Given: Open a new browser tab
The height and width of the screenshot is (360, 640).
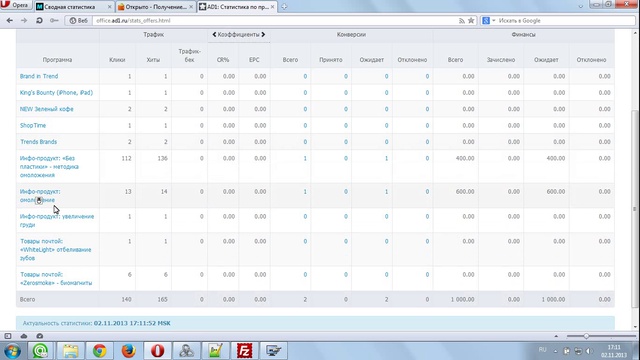Looking at the screenshot, I should click(284, 7).
